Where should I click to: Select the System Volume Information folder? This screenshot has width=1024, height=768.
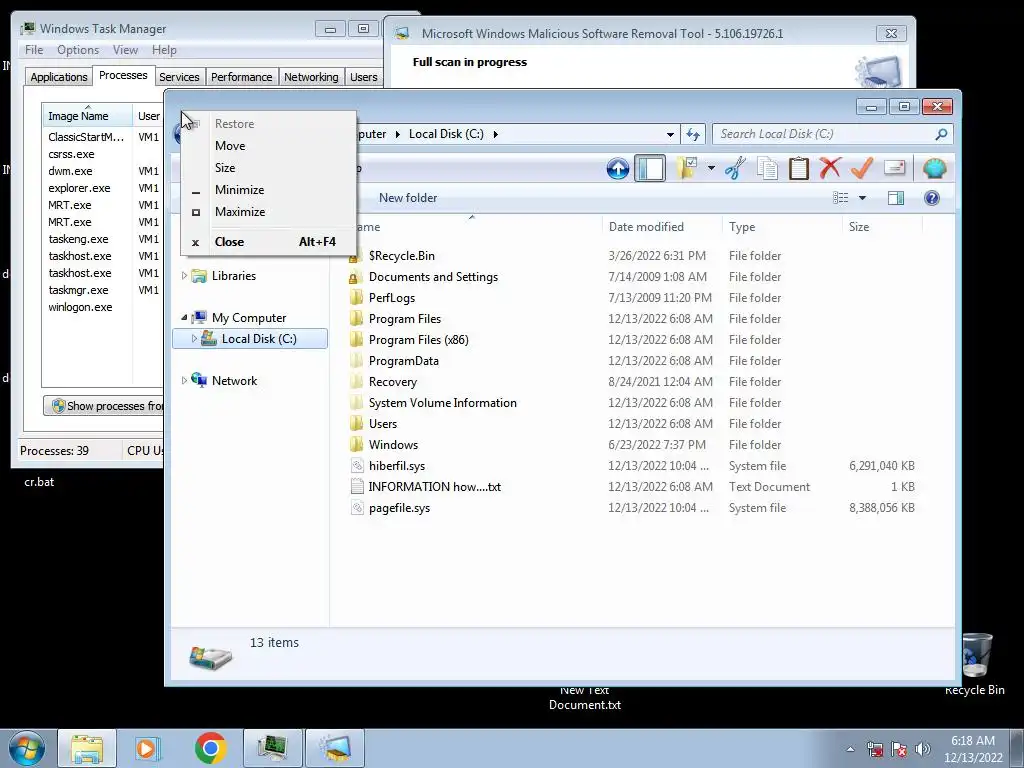(x=442, y=403)
